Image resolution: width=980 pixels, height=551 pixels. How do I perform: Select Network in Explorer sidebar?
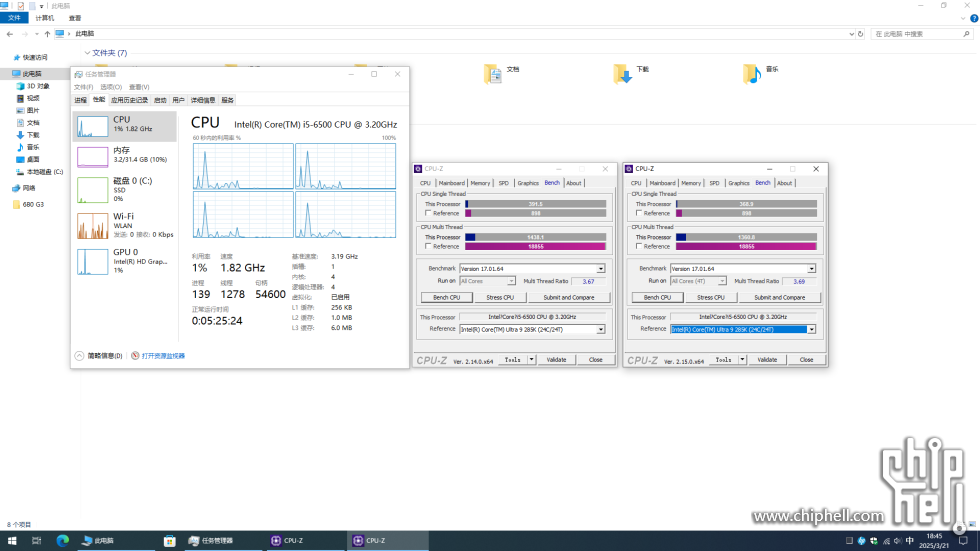(x=24, y=188)
